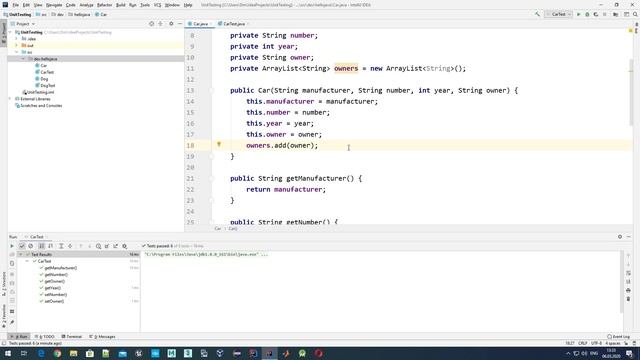Select Scratches and Consoles node
Screen dimensions: 640x360
click(x=39, y=105)
